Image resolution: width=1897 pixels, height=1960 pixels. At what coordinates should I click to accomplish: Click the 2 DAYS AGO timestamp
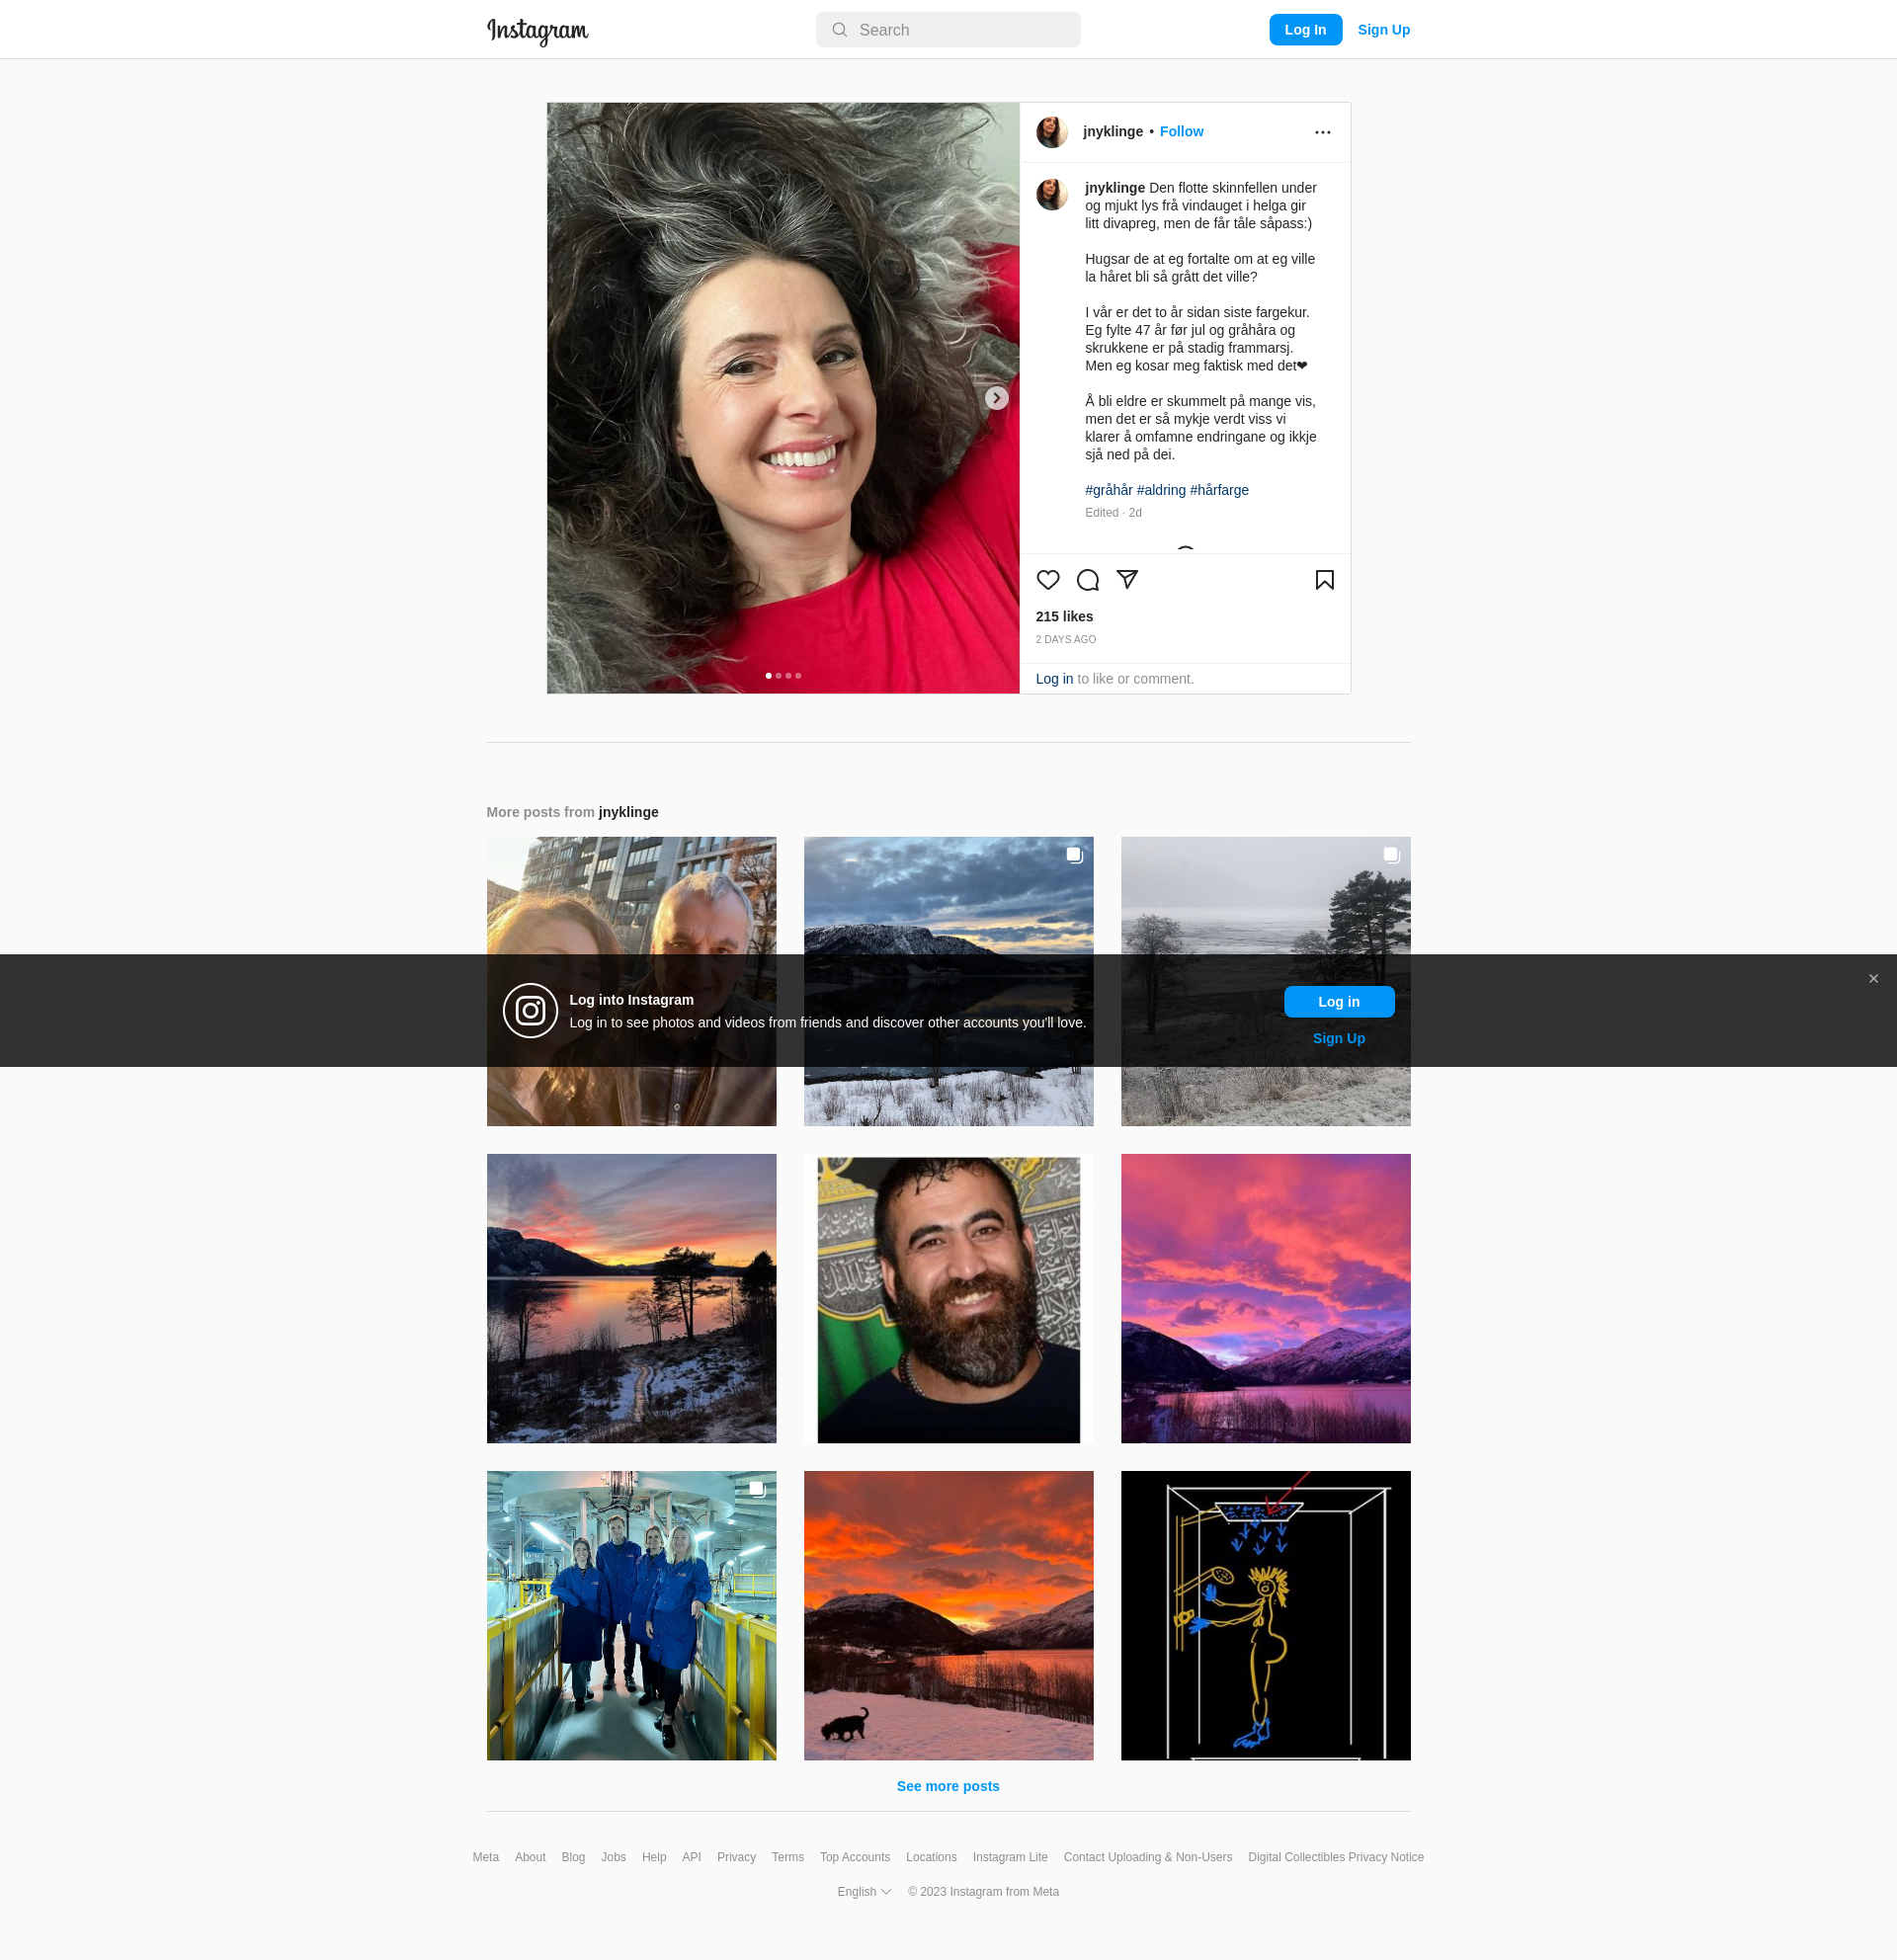[1066, 640]
